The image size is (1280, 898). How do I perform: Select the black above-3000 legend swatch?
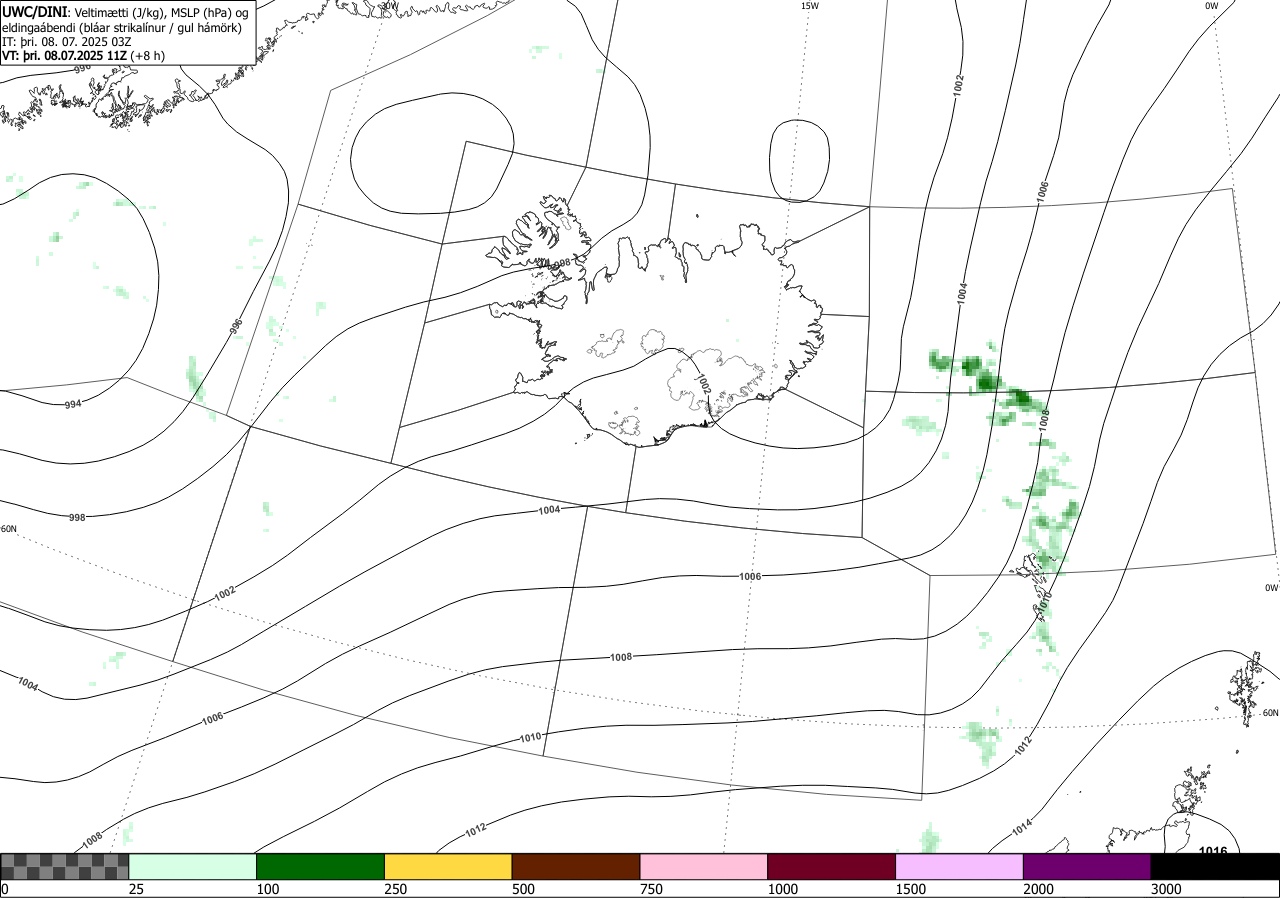coord(1215,866)
